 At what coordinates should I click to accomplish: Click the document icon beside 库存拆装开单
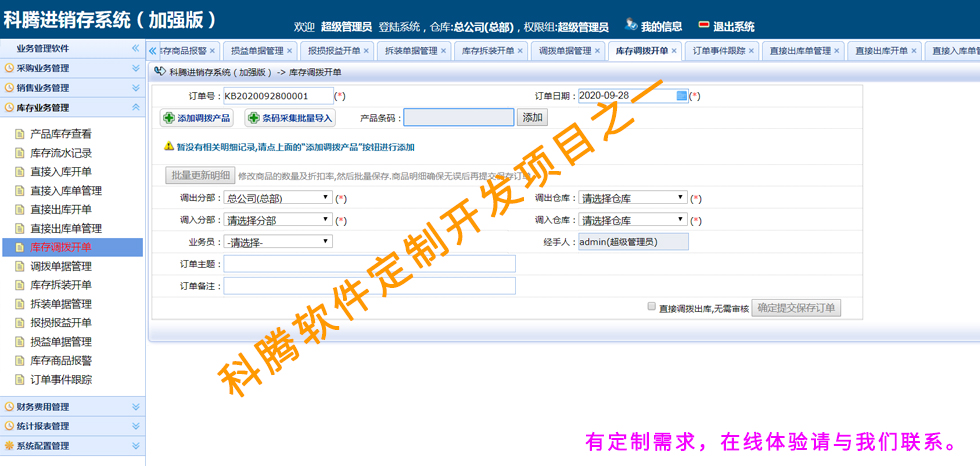pyautogui.click(x=19, y=285)
